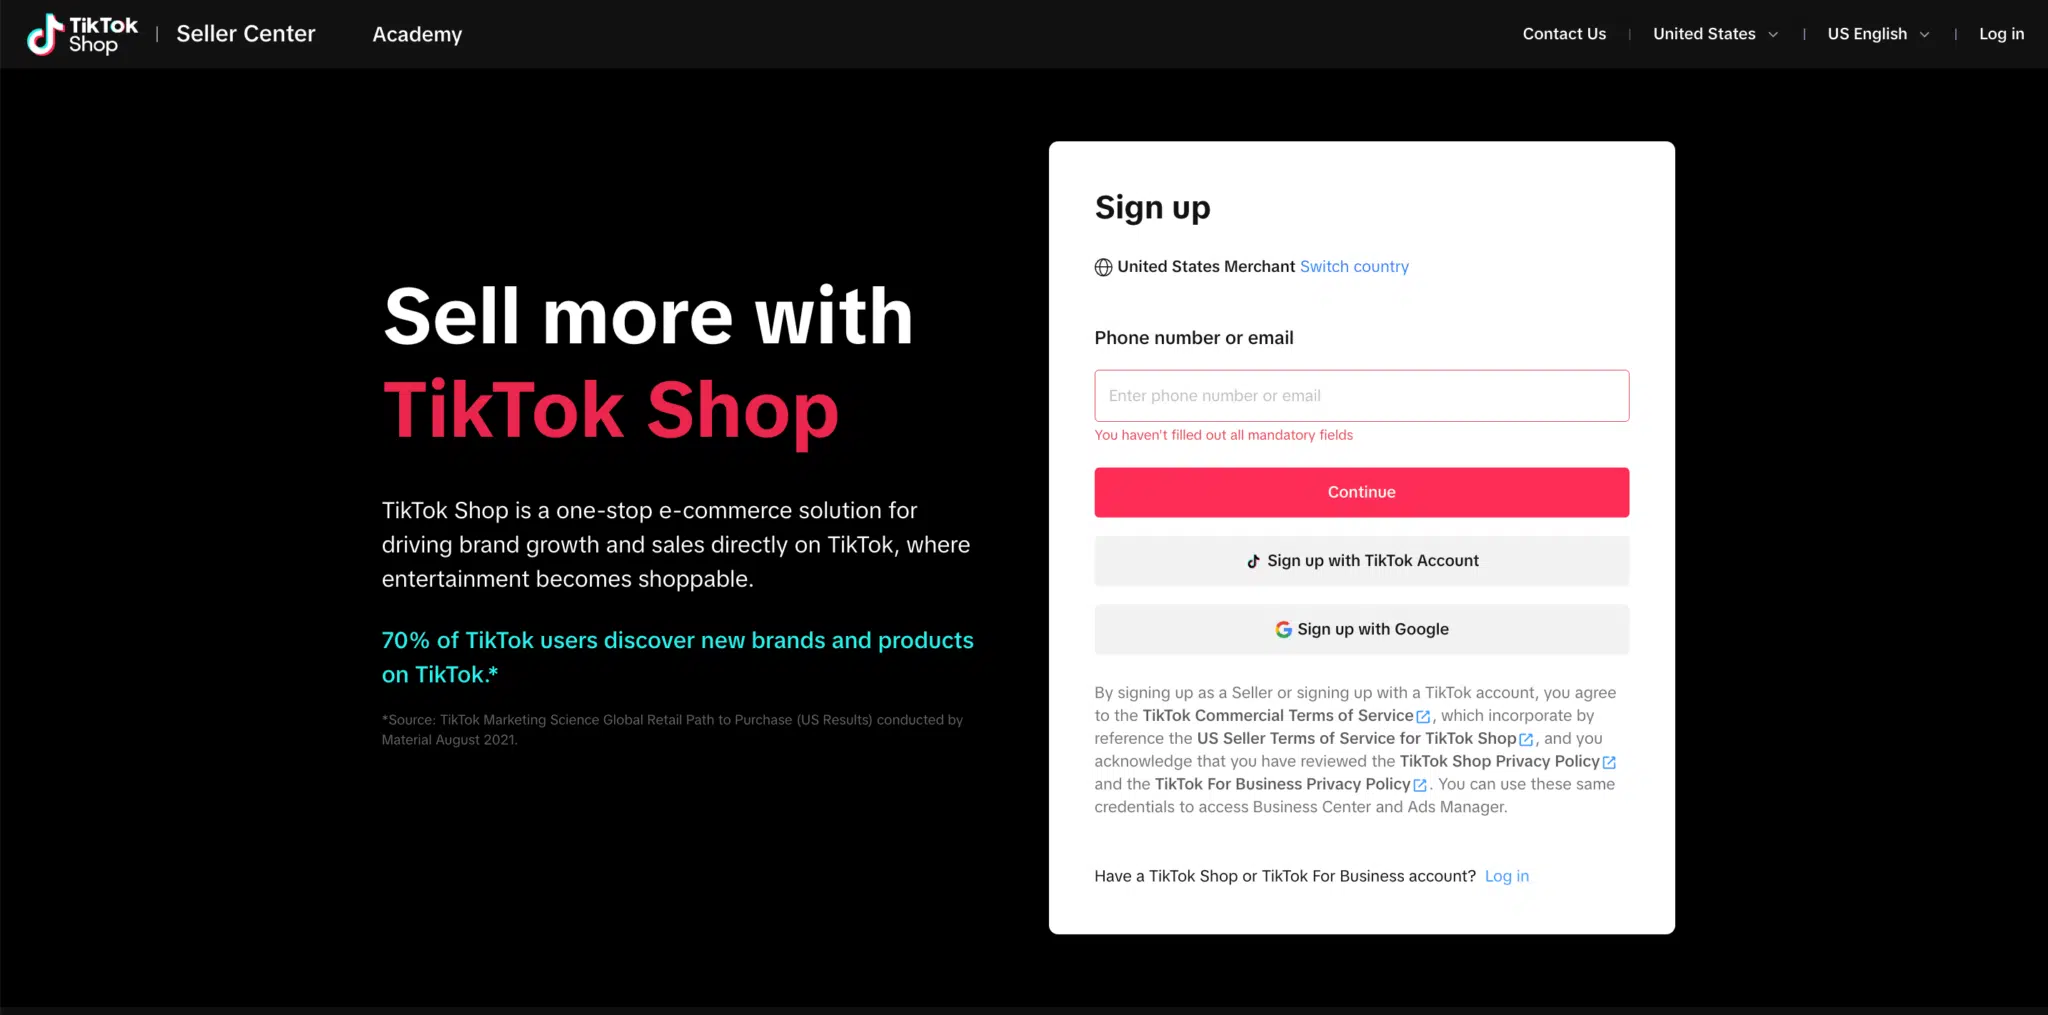Image resolution: width=2048 pixels, height=1015 pixels.
Task: Click the external link icon after US Seller Terms
Action: (x=1525, y=739)
